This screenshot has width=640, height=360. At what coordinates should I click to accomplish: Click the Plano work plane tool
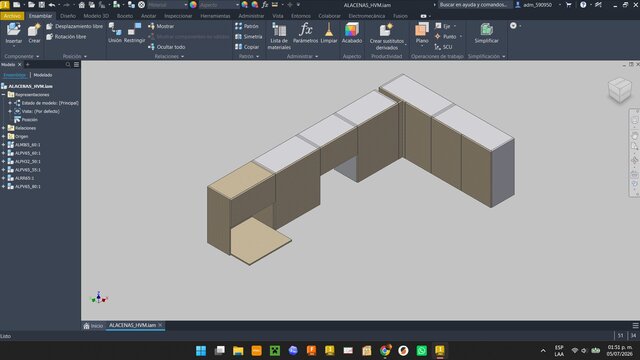coord(422,33)
